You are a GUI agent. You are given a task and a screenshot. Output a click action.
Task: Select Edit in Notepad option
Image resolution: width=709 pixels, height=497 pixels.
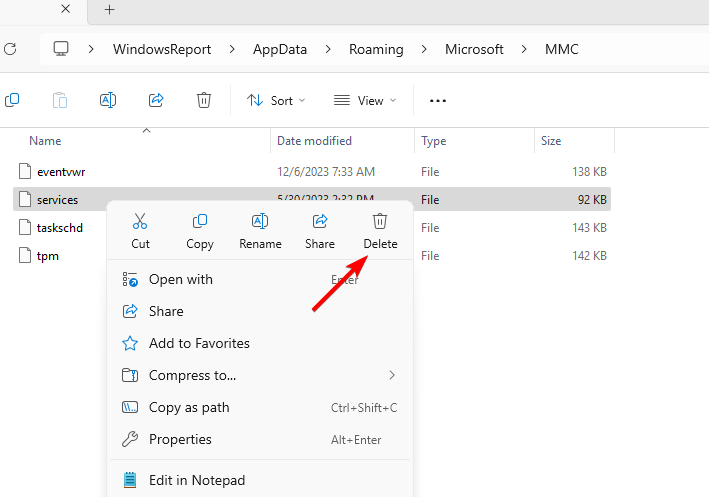[x=197, y=480]
